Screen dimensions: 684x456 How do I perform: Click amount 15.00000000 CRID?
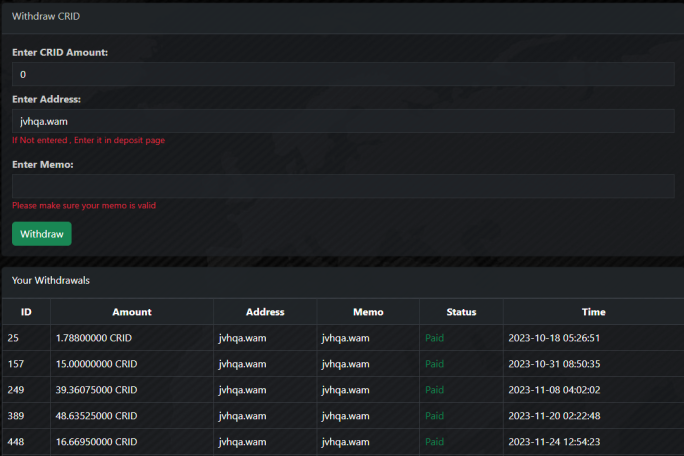pos(96,364)
